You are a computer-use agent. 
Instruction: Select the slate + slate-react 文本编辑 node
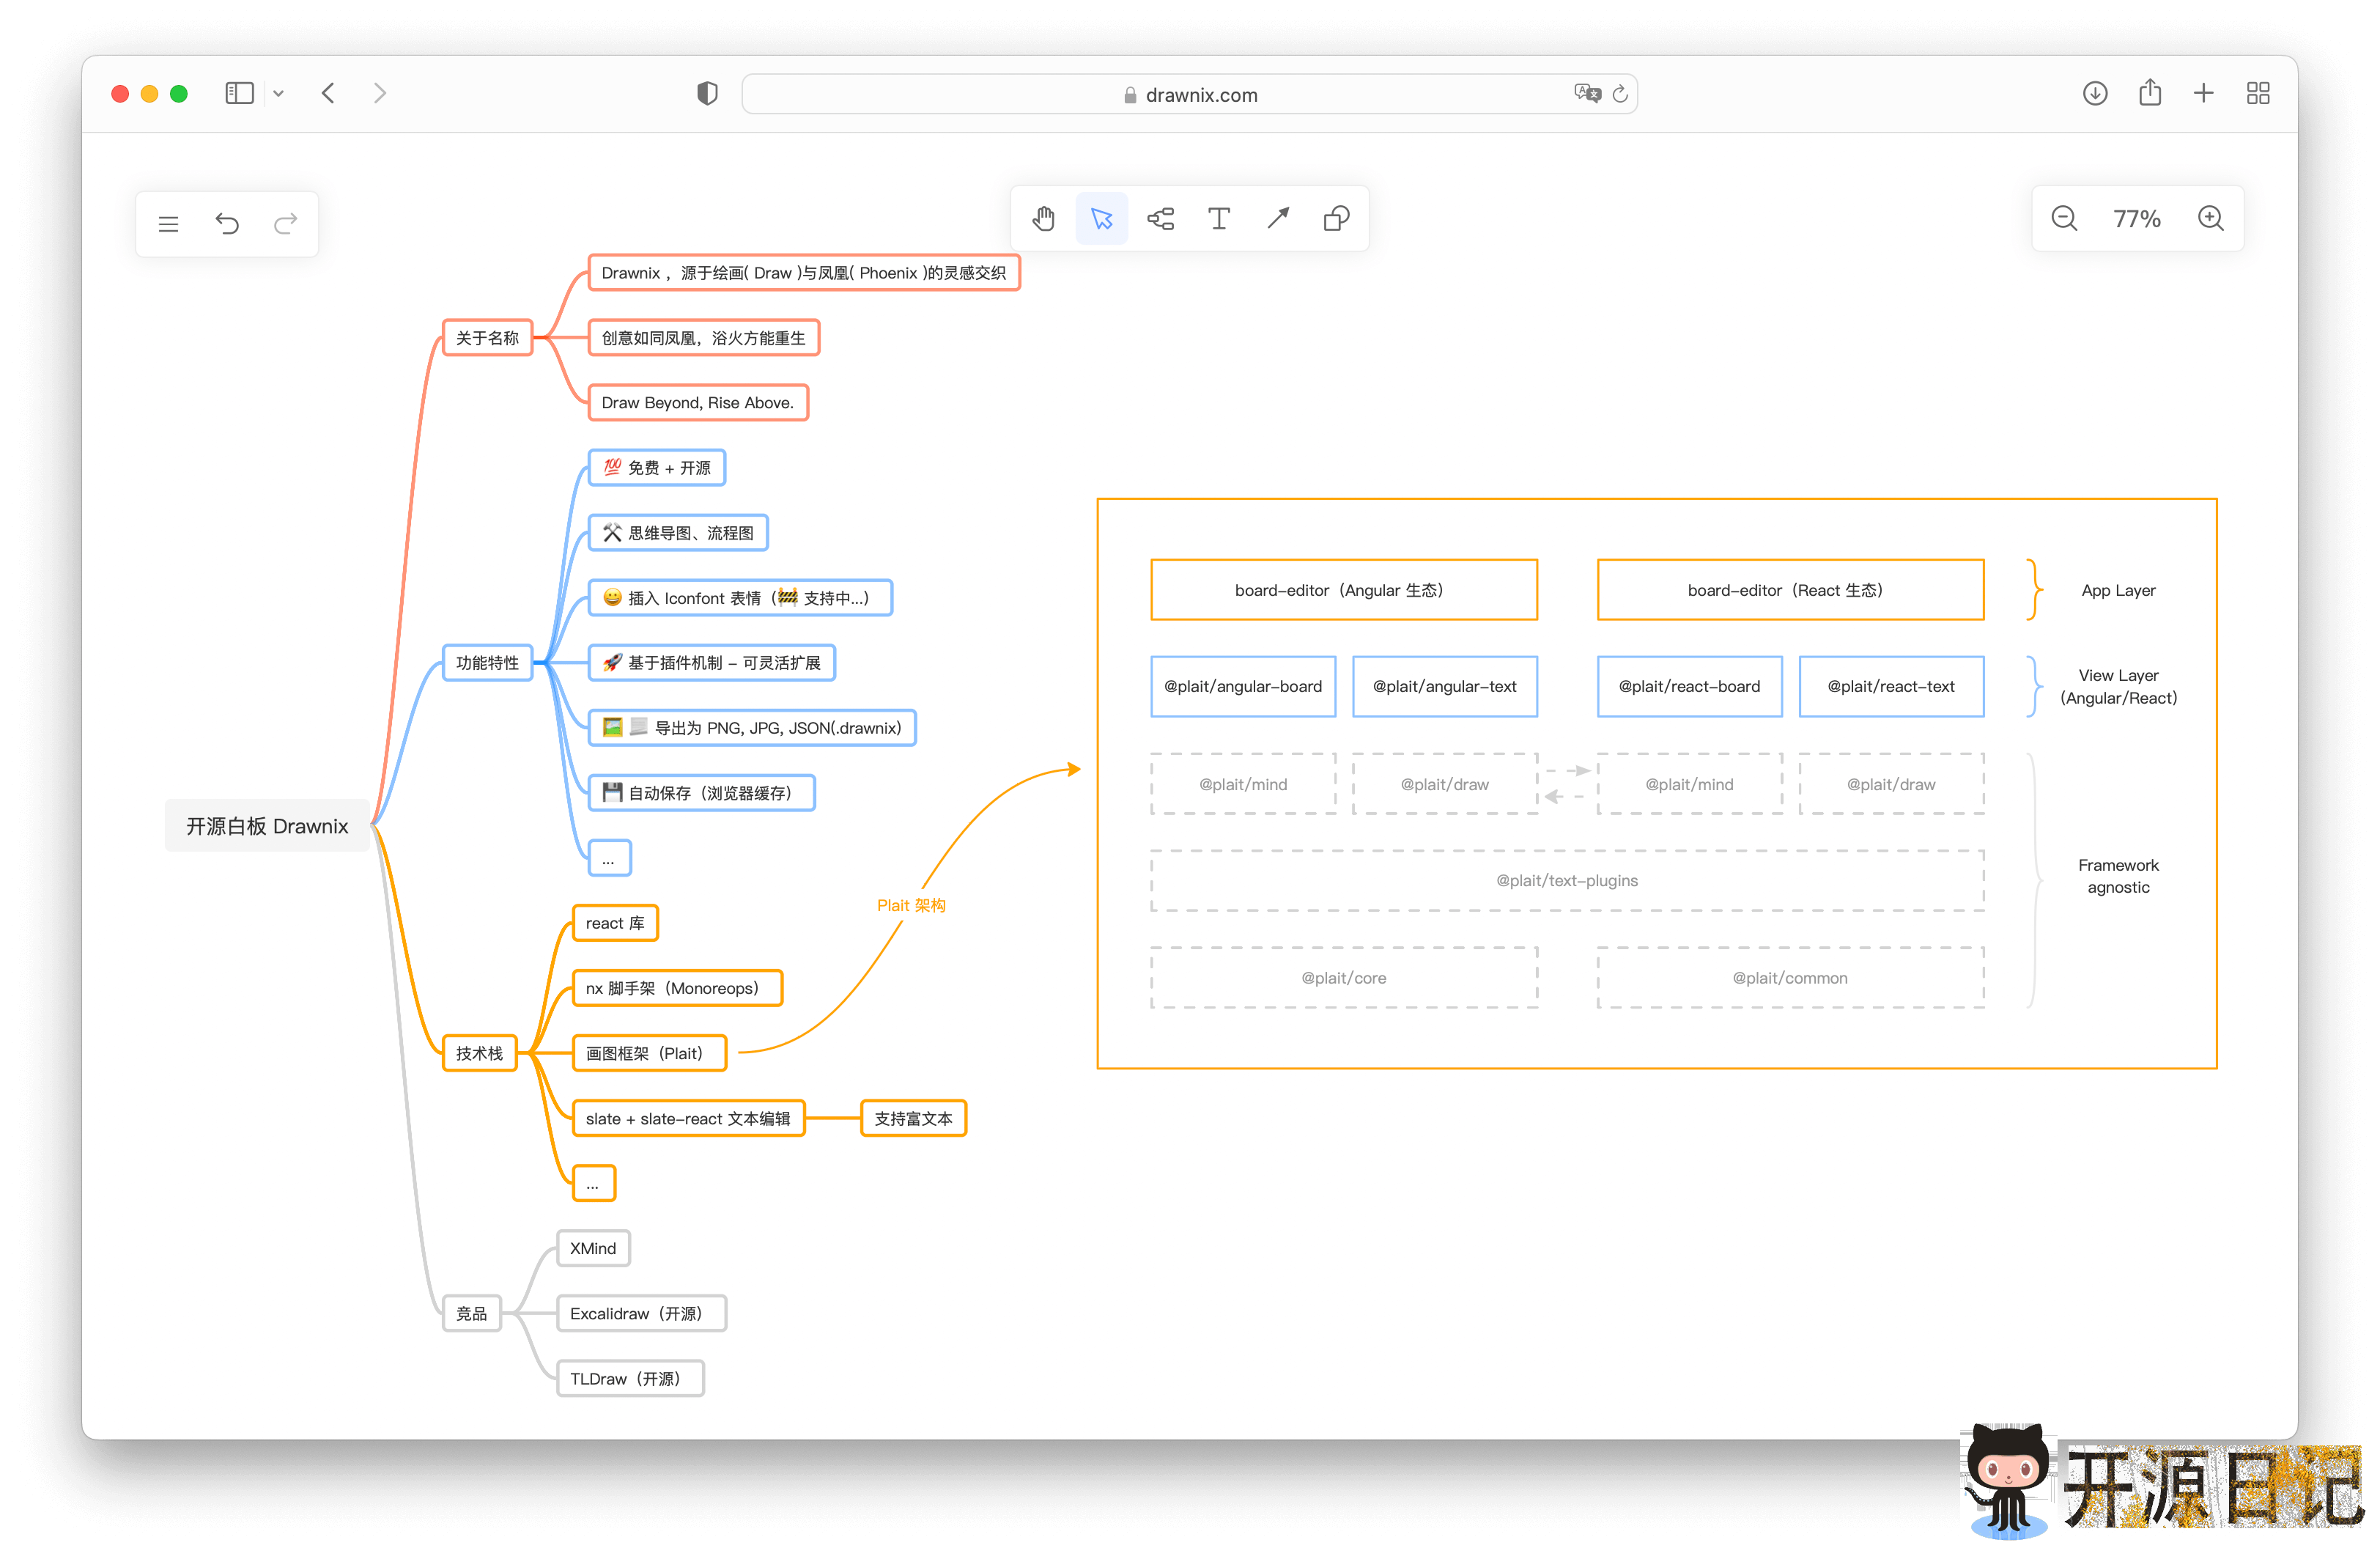[x=688, y=1119]
